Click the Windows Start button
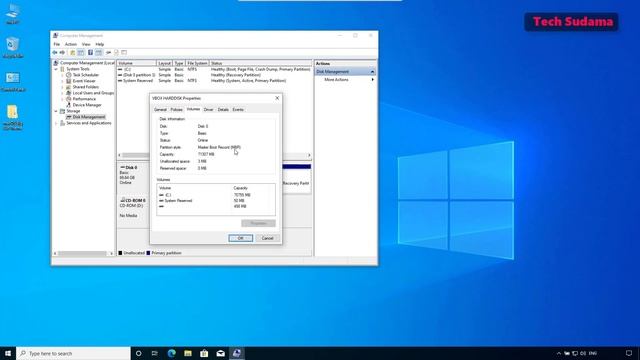Viewport: 640px width, 360px height. click(x=8, y=353)
